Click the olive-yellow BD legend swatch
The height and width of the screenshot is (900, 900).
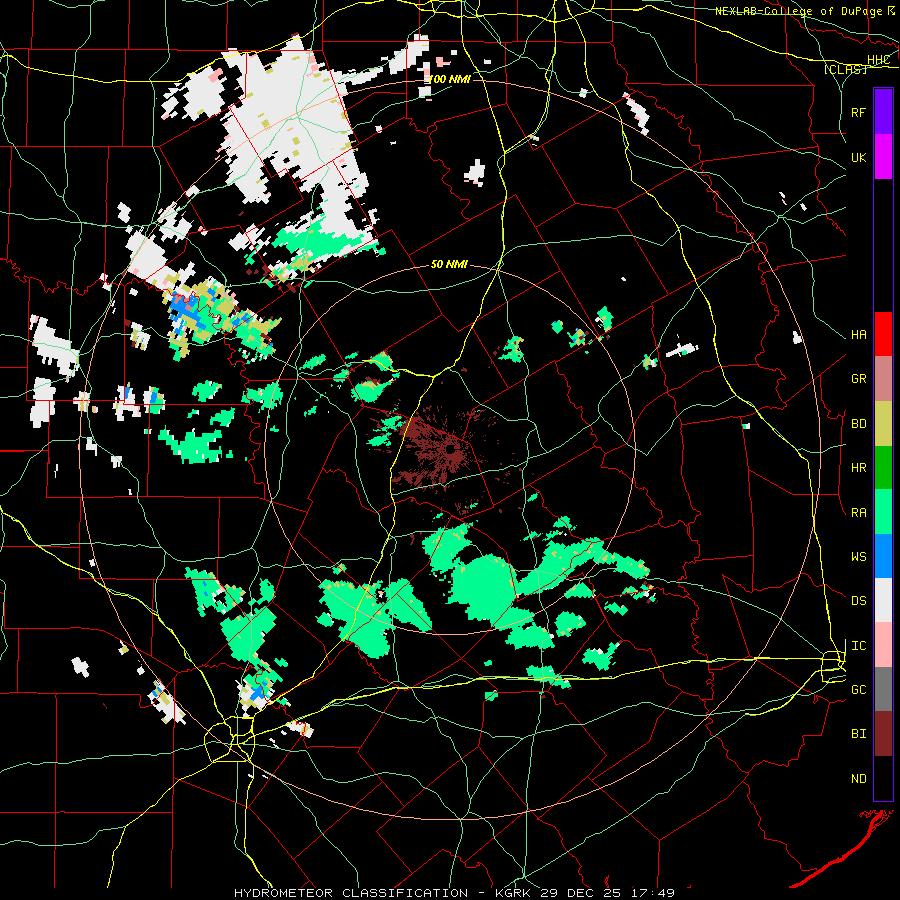pyautogui.click(x=883, y=423)
